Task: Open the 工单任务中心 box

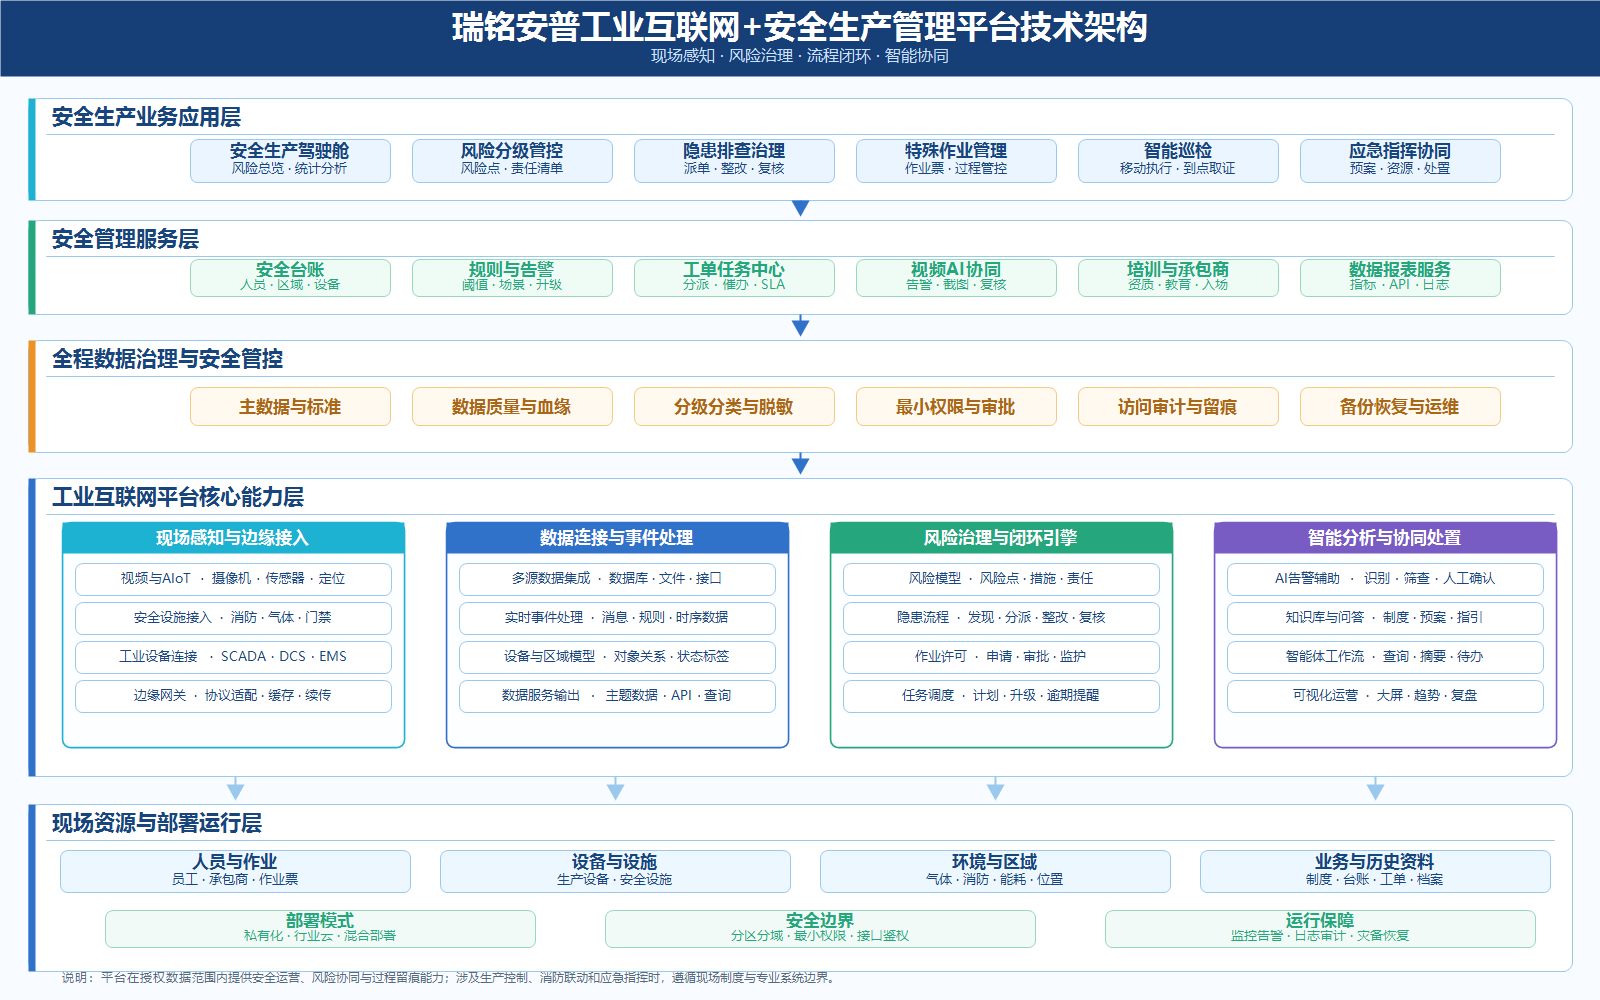Action: coord(734,277)
